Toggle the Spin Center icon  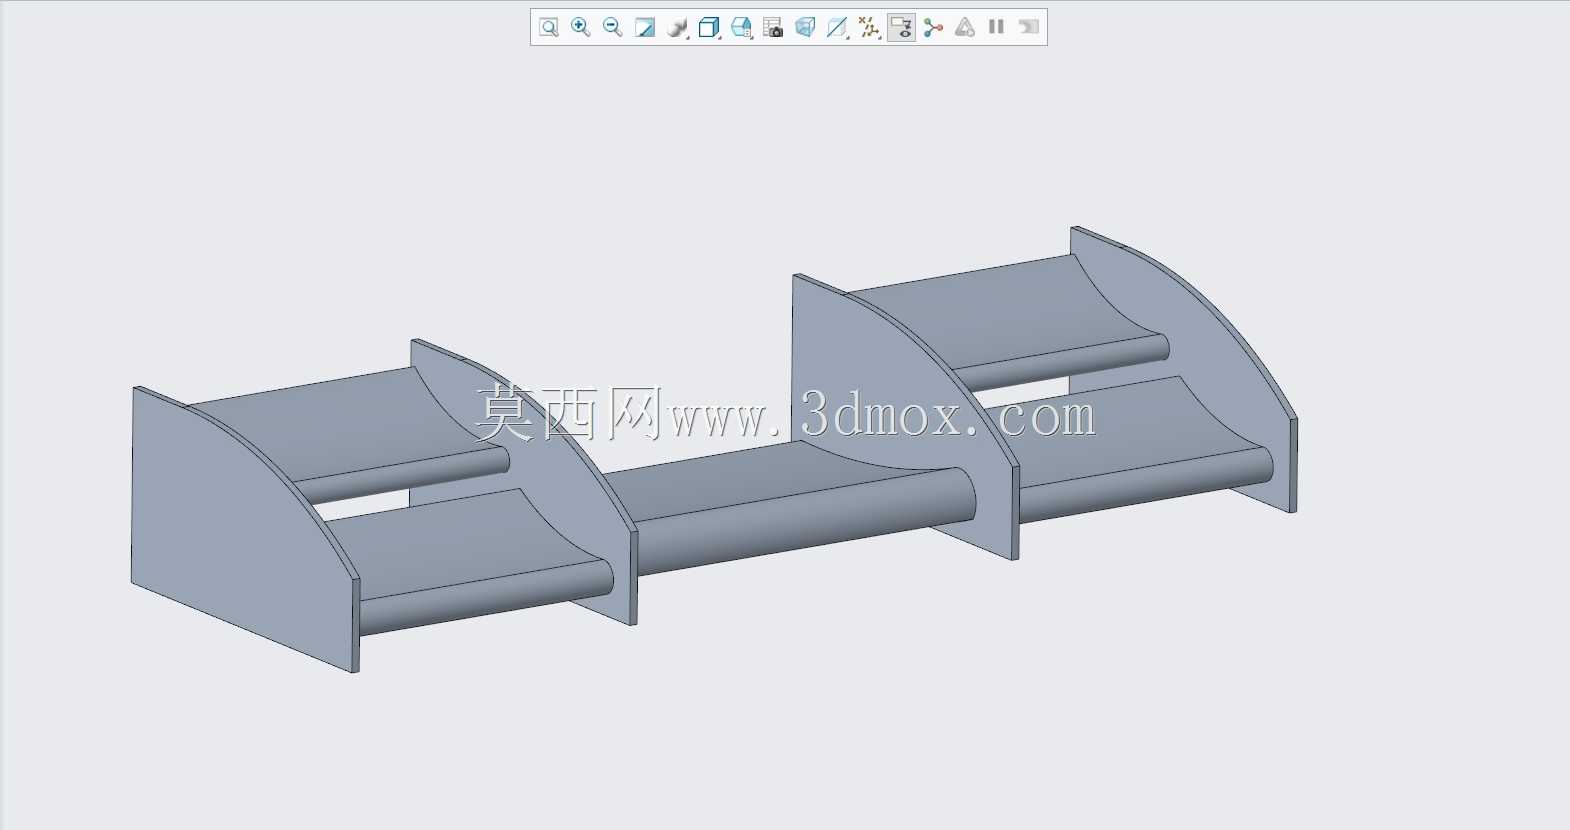tap(933, 27)
